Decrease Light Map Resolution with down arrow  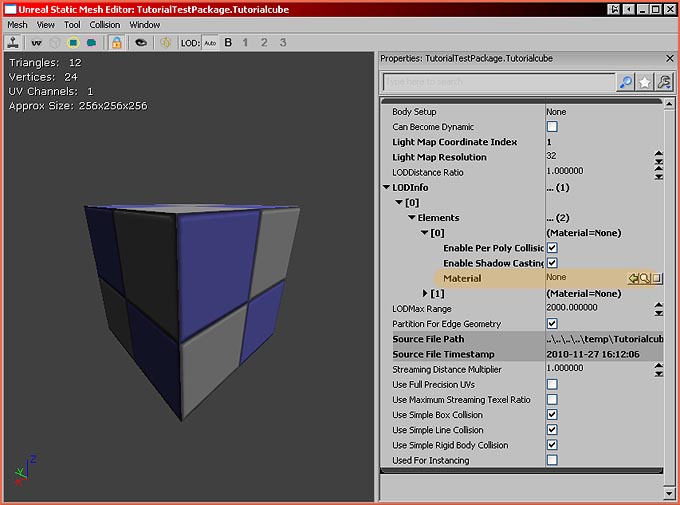(x=659, y=161)
